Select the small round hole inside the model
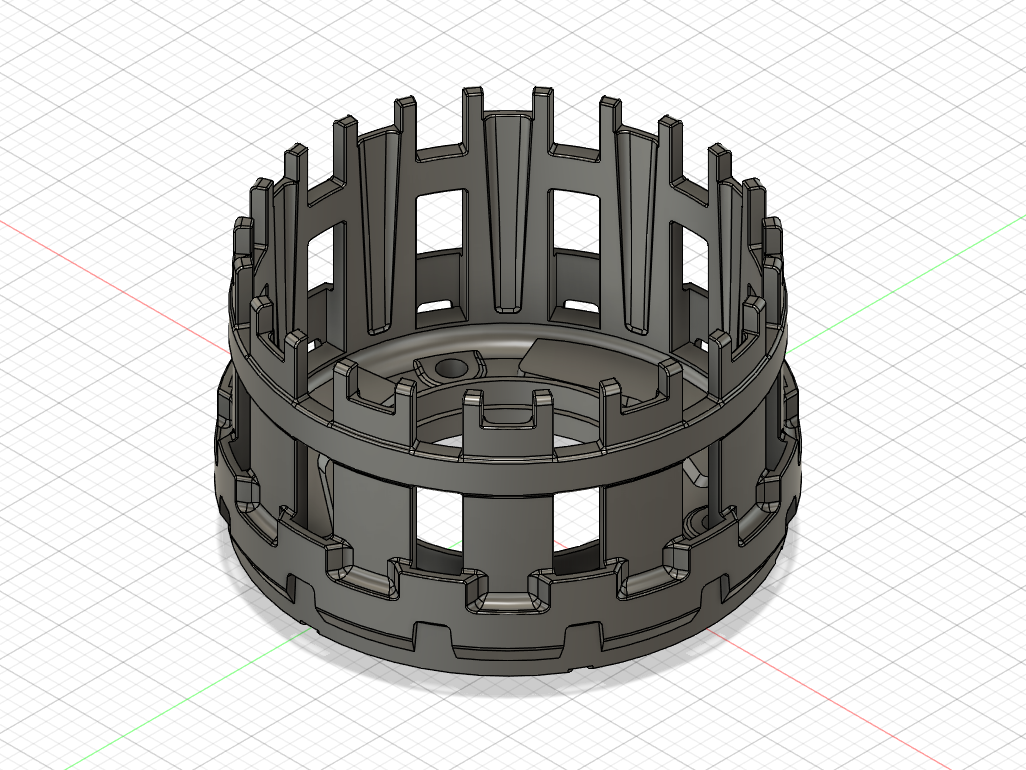1026x770 pixels. [x=450, y=368]
